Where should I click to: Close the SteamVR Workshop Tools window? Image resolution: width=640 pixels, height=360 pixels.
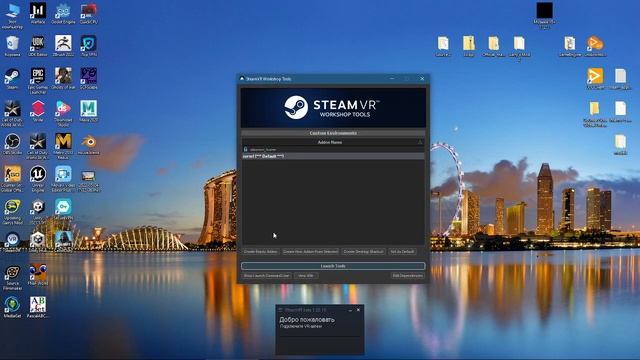(422, 78)
